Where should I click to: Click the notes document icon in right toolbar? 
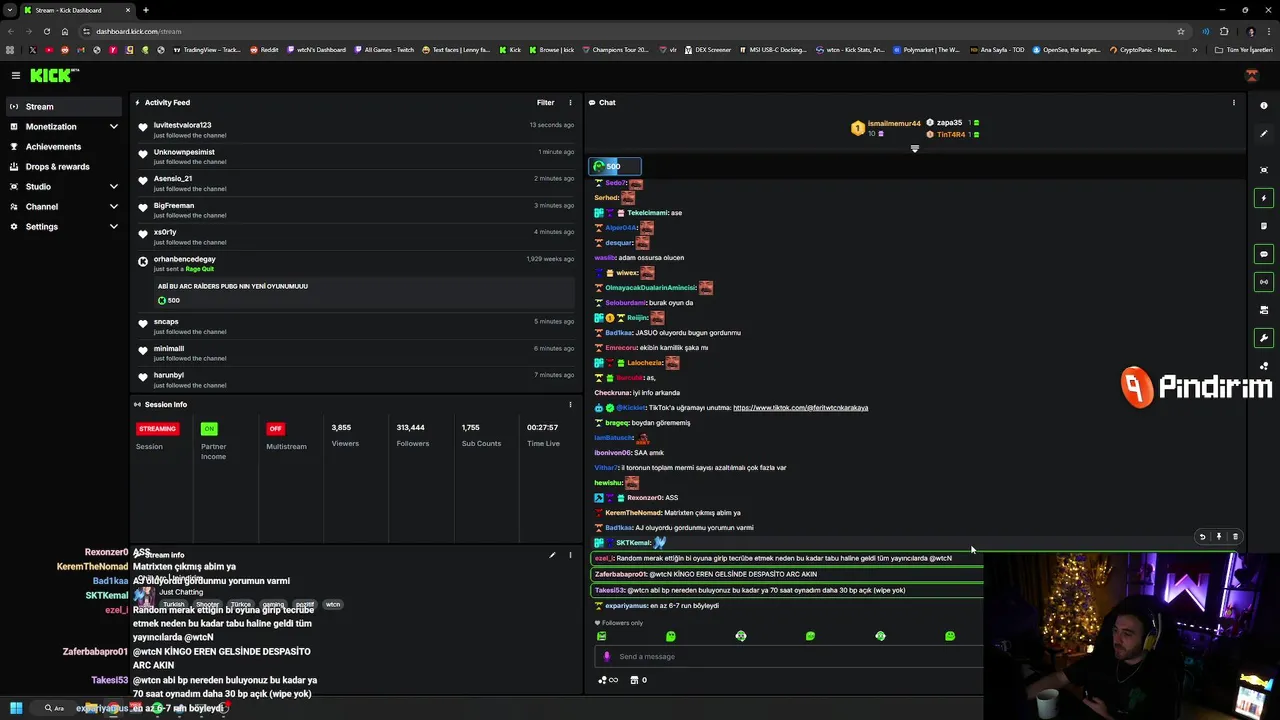pyautogui.click(x=1264, y=226)
